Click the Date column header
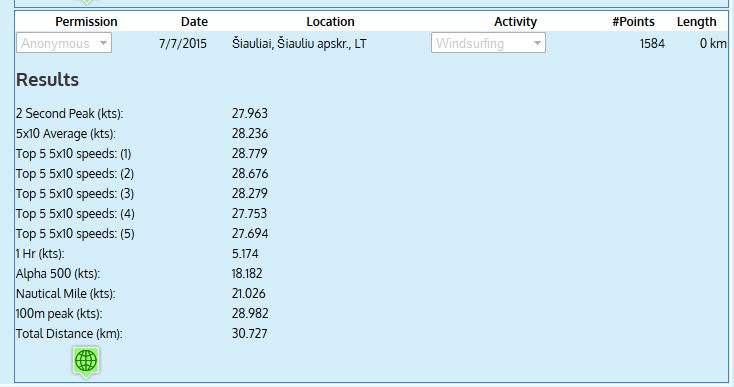 pos(194,22)
